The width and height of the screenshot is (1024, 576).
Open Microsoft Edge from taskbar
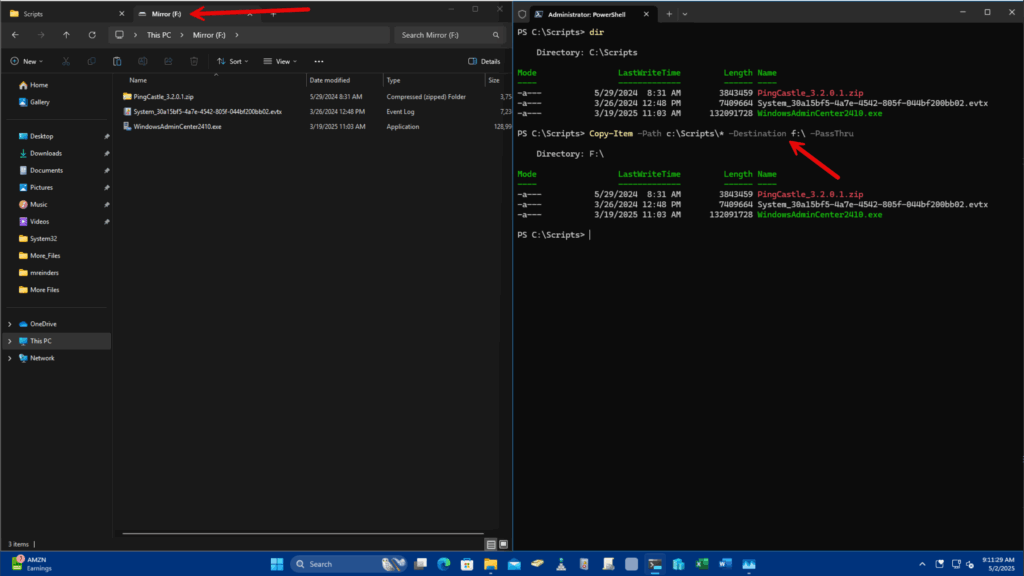pos(443,564)
